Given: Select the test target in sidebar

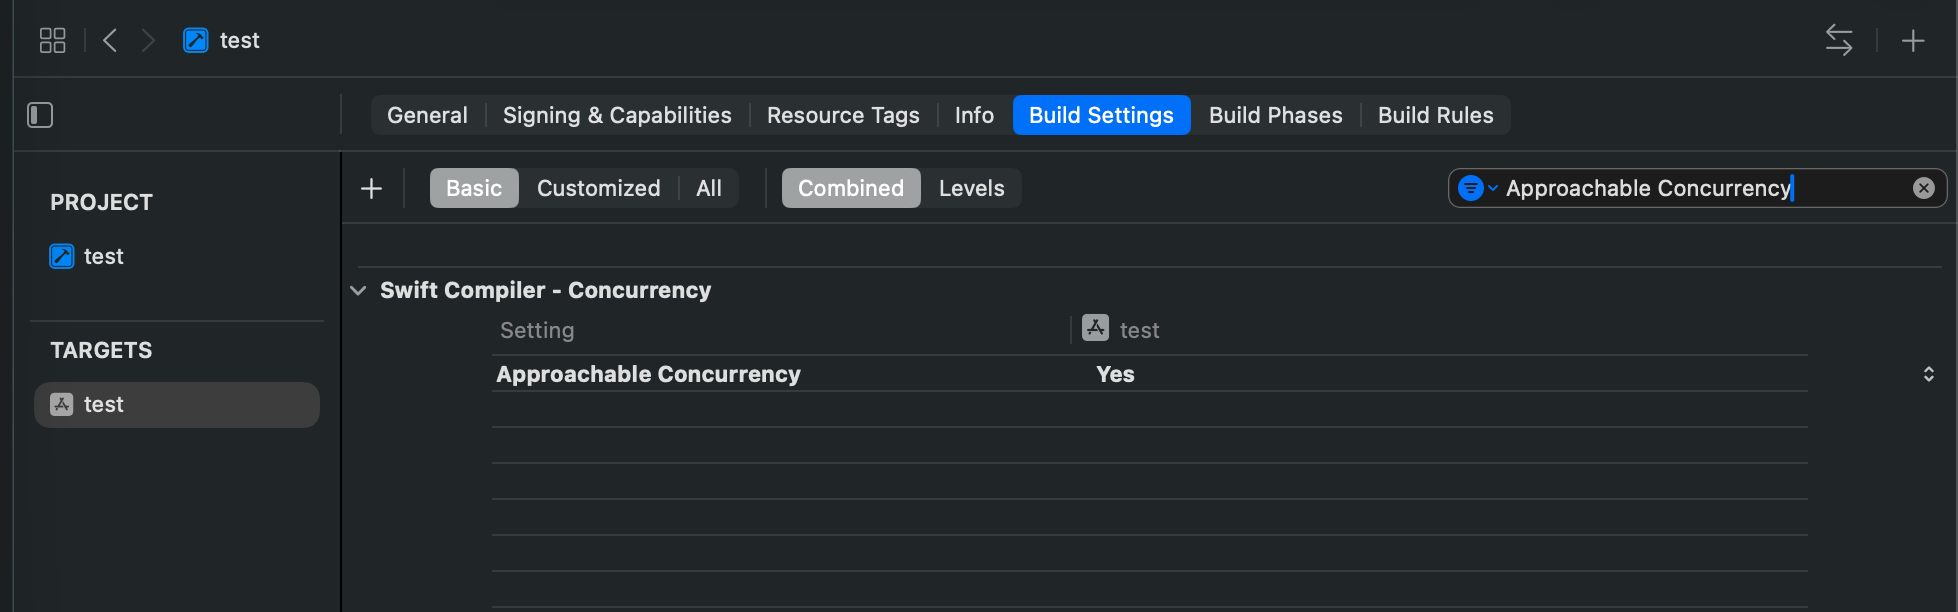Looking at the screenshot, I should 177,404.
